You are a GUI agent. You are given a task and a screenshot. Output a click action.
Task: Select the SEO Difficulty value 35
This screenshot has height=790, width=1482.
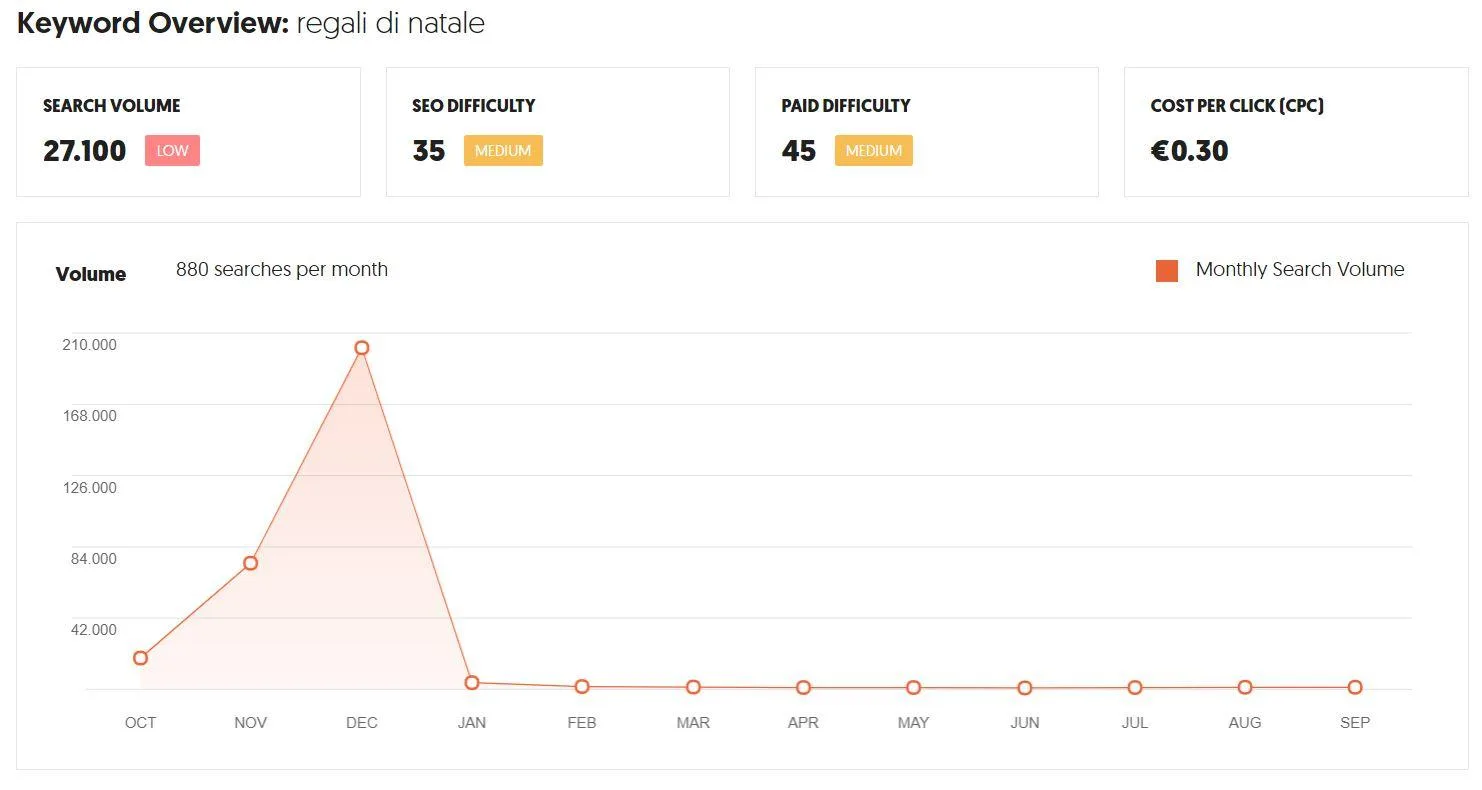(429, 151)
